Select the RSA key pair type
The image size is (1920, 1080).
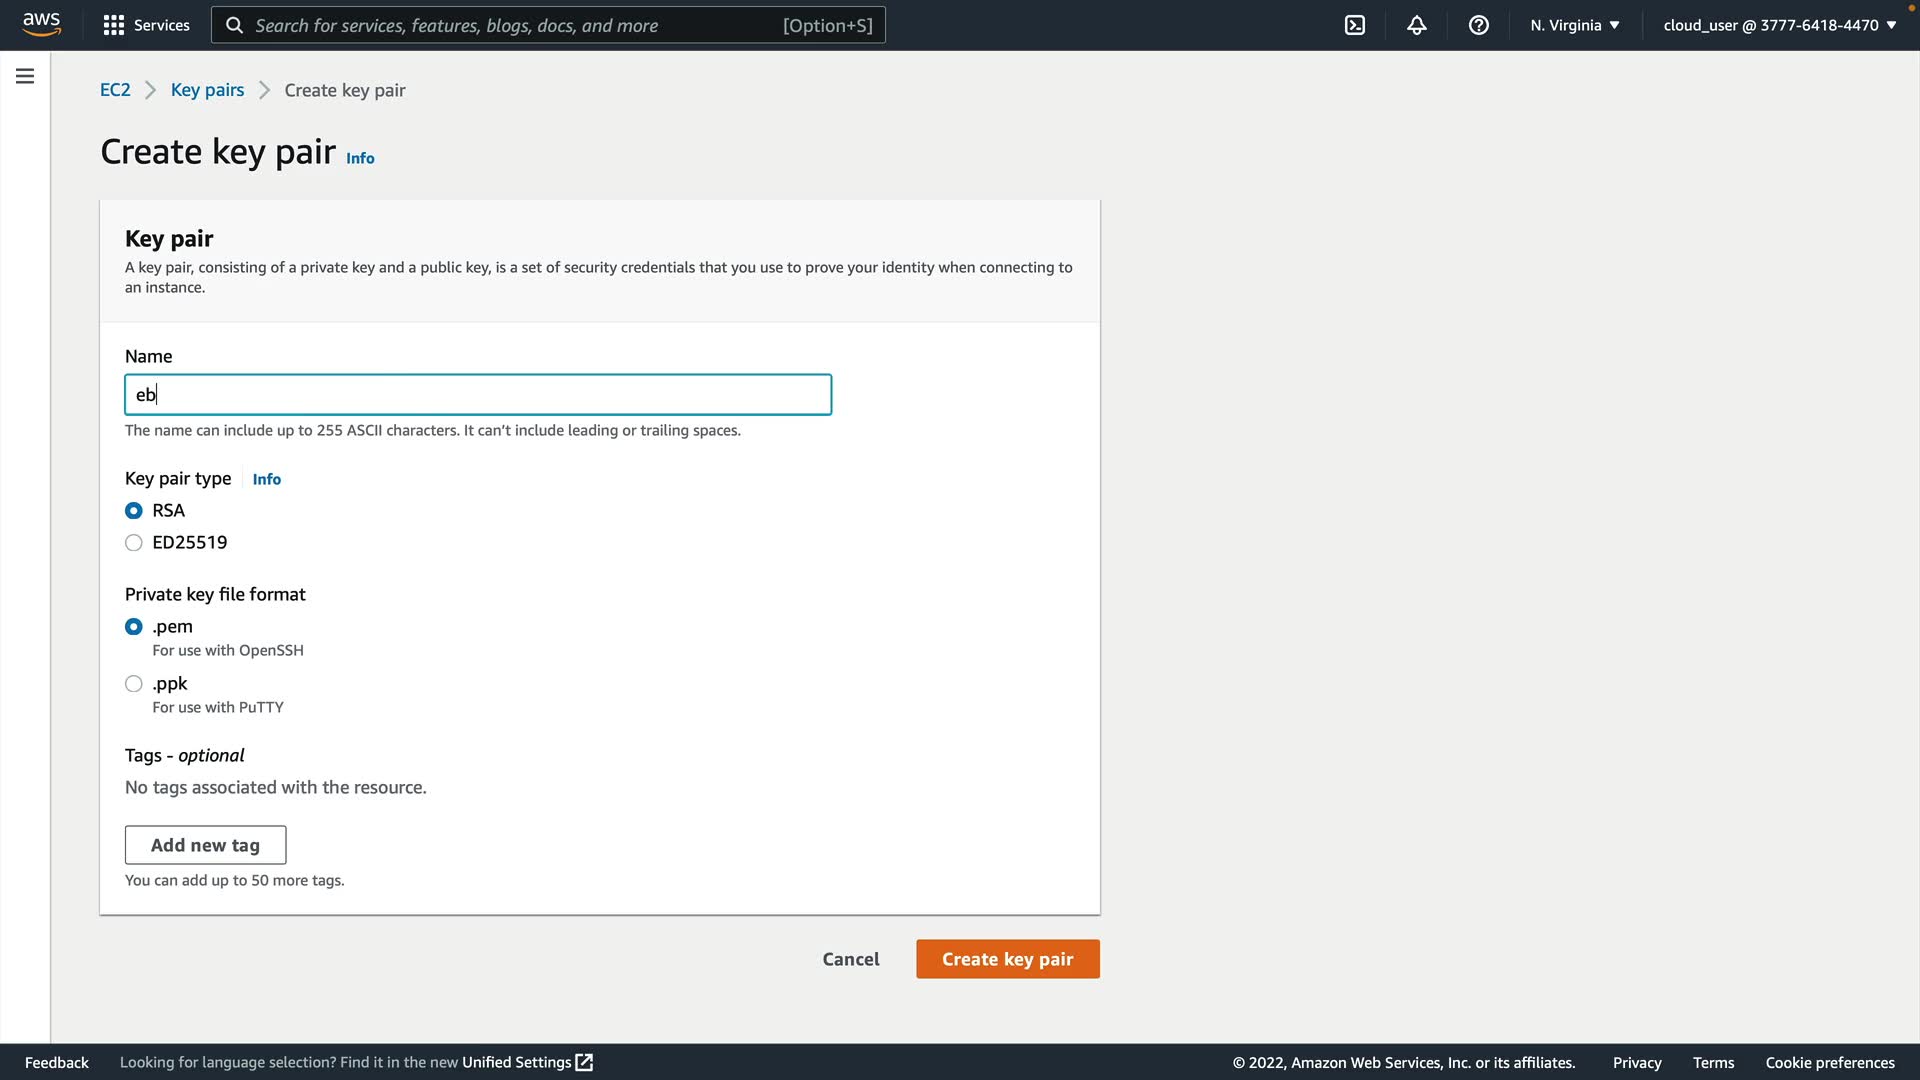[x=134, y=511]
